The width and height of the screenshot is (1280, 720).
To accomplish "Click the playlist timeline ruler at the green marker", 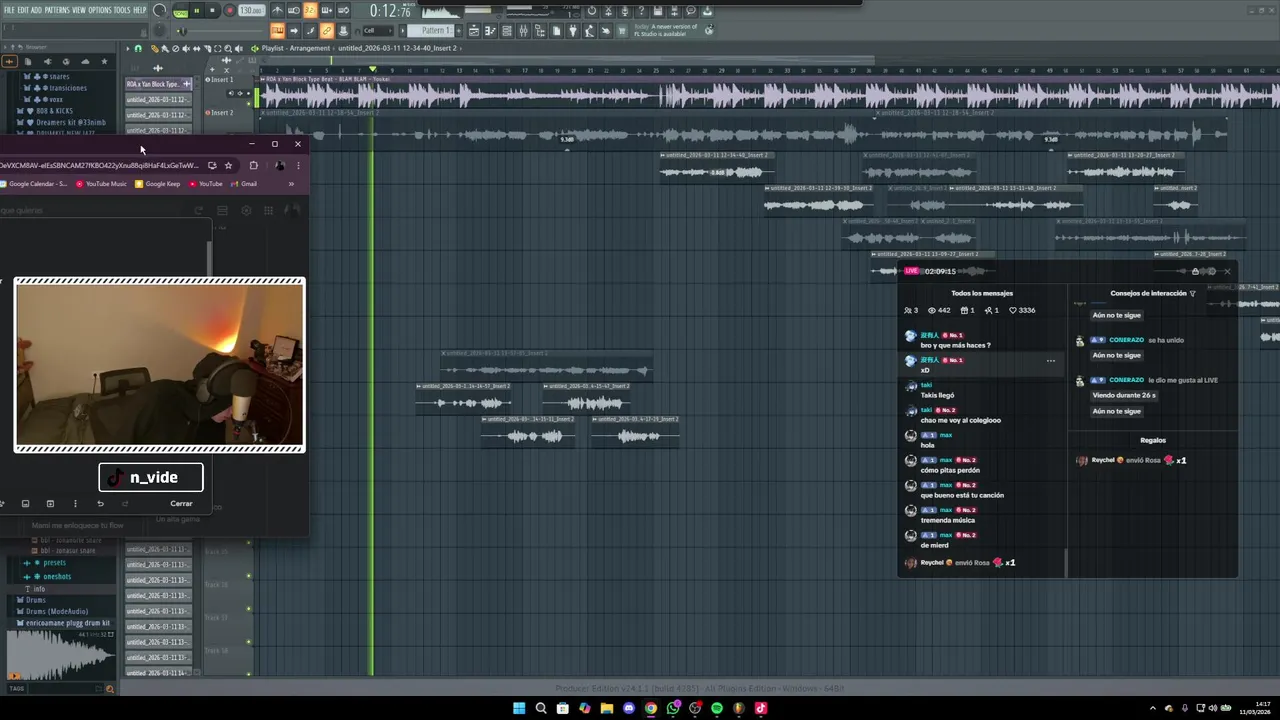I will point(373,70).
